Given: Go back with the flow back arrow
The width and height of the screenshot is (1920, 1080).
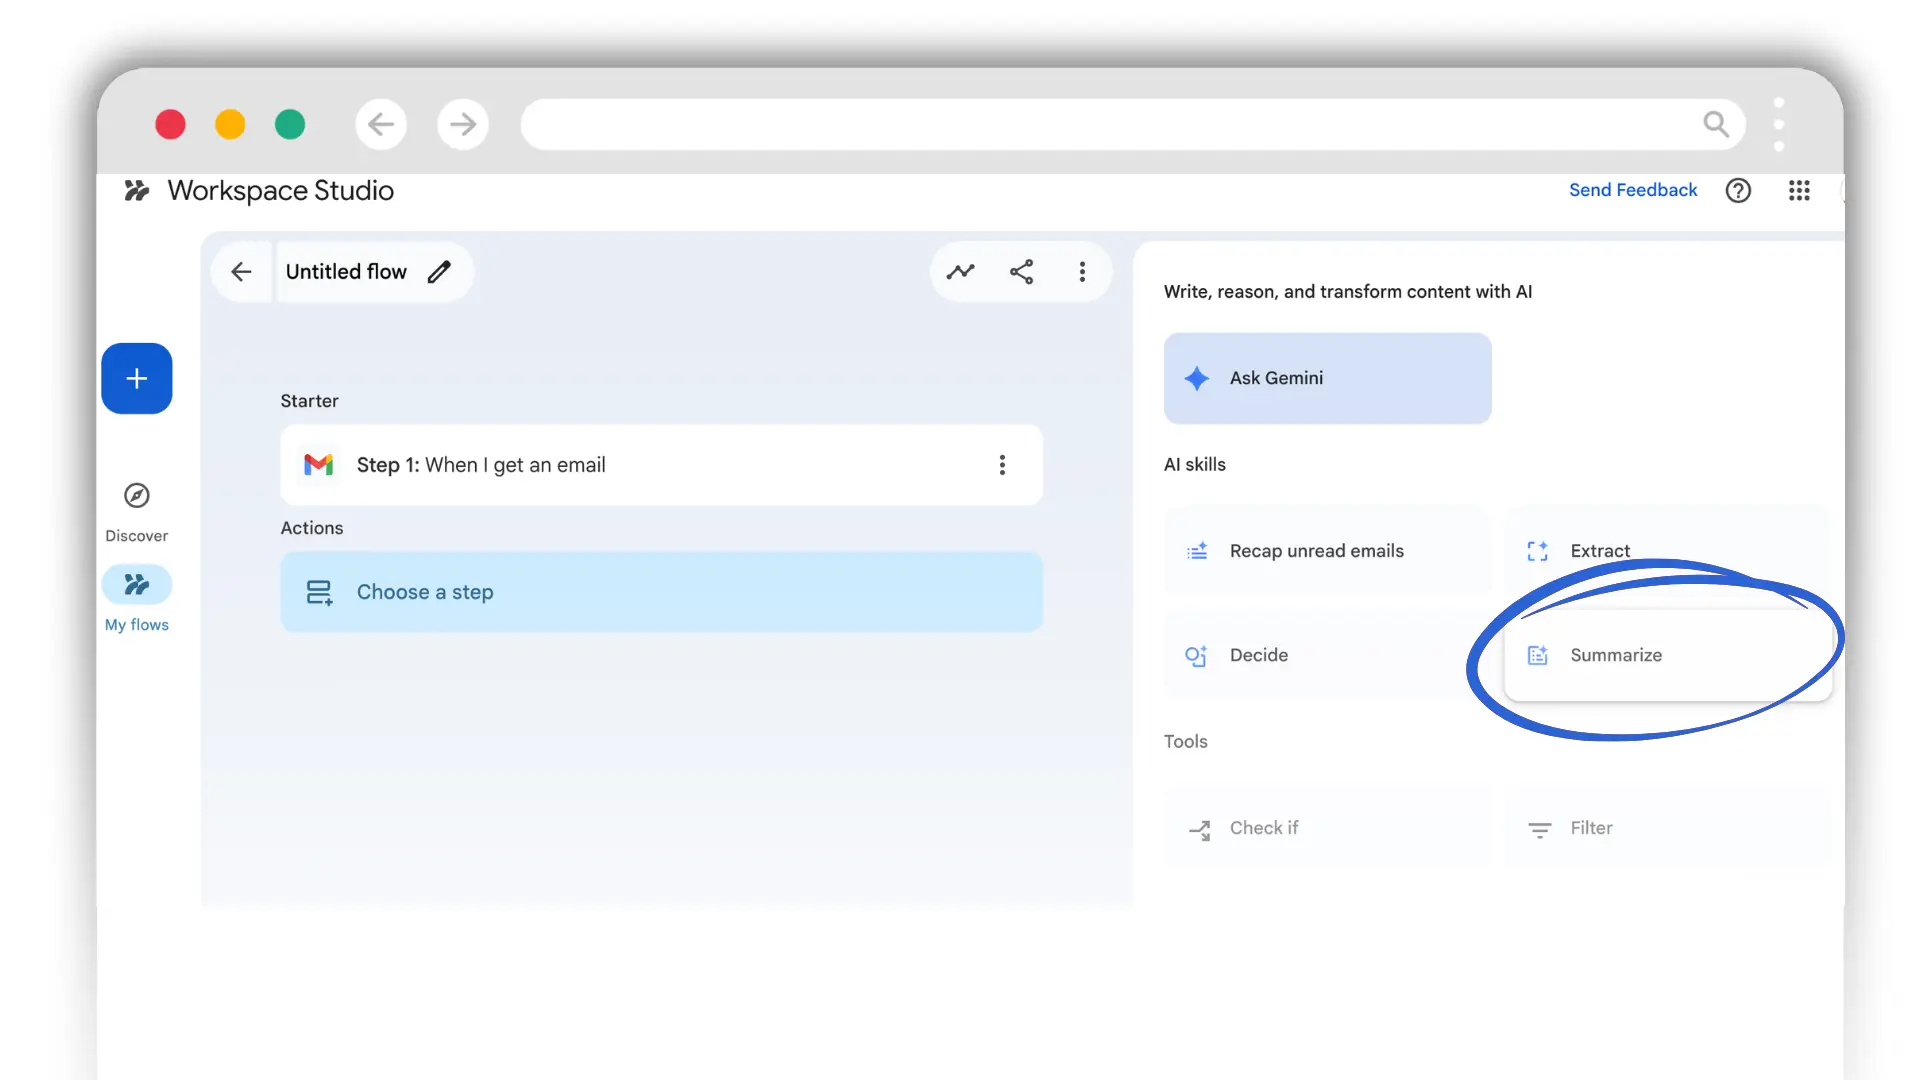Looking at the screenshot, I should (241, 272).
